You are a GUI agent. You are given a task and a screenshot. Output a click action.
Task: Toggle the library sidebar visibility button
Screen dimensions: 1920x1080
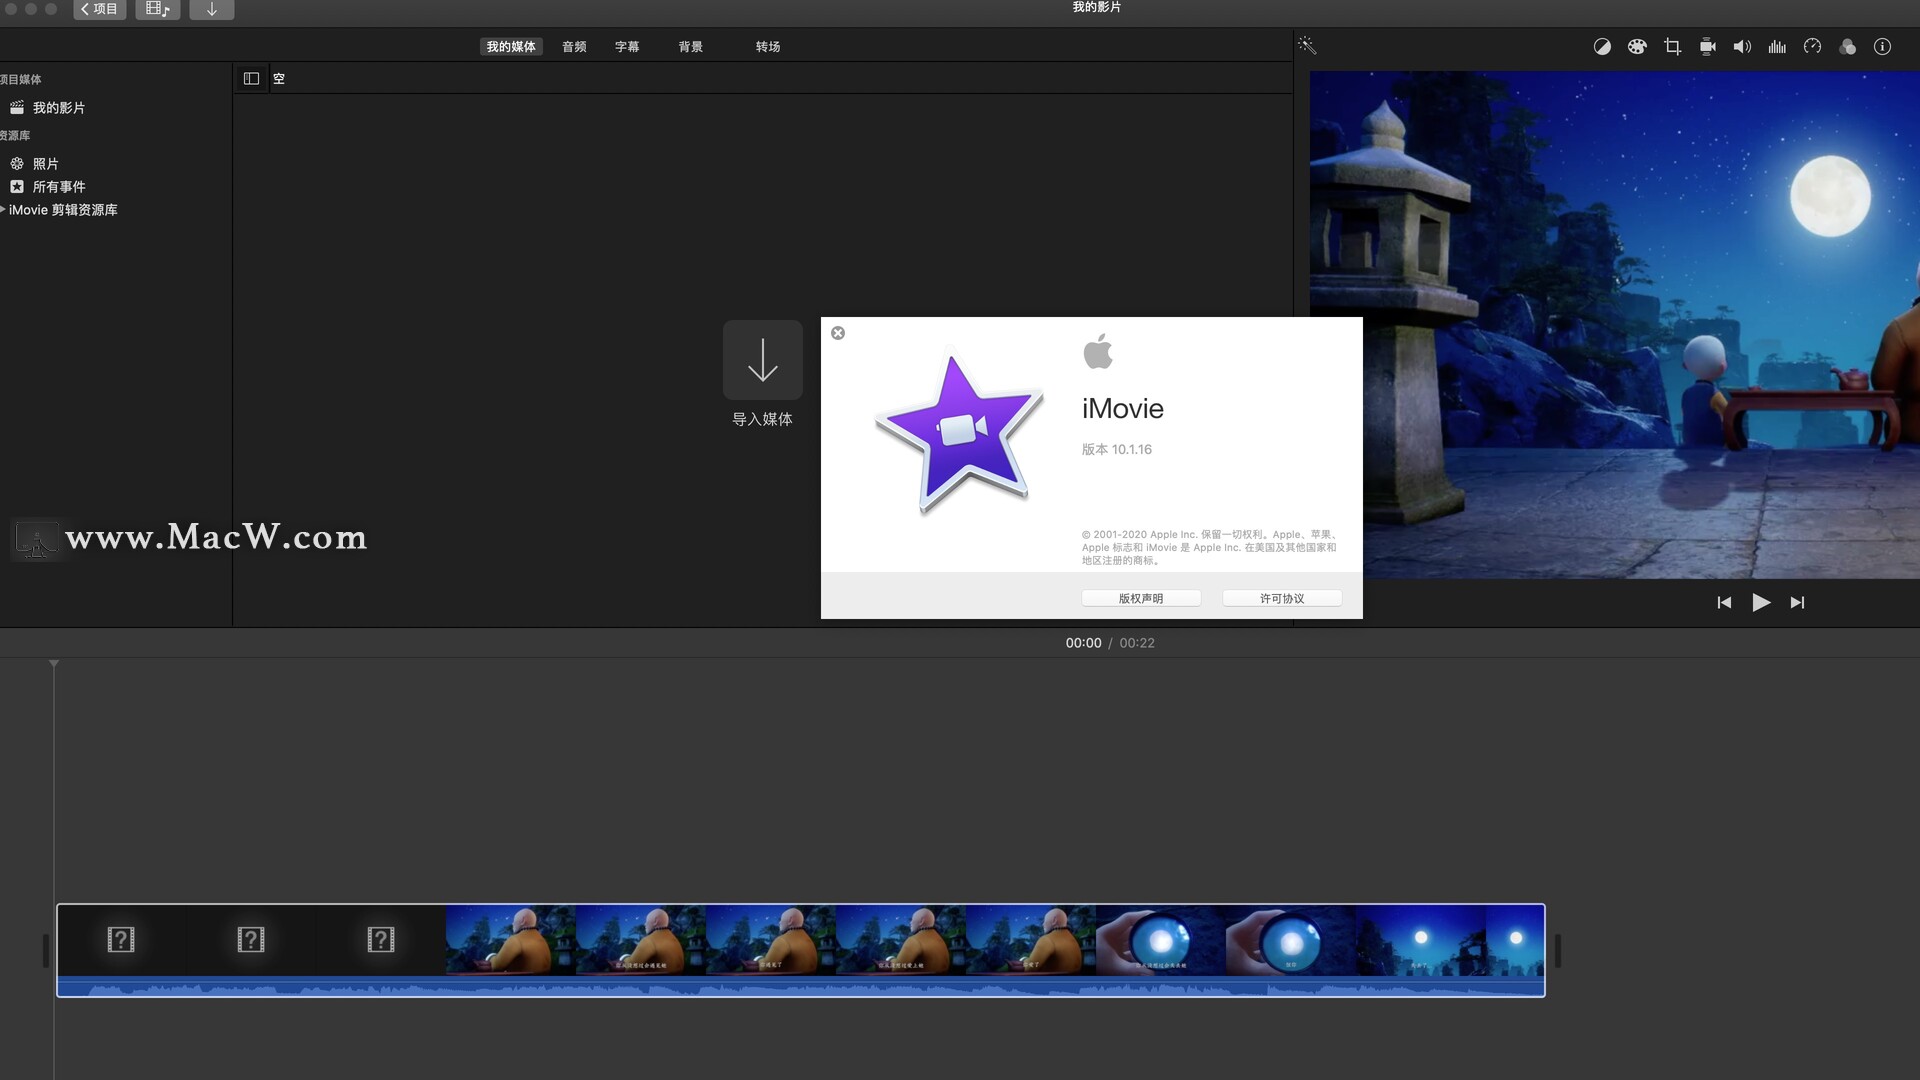click(251, 78)
